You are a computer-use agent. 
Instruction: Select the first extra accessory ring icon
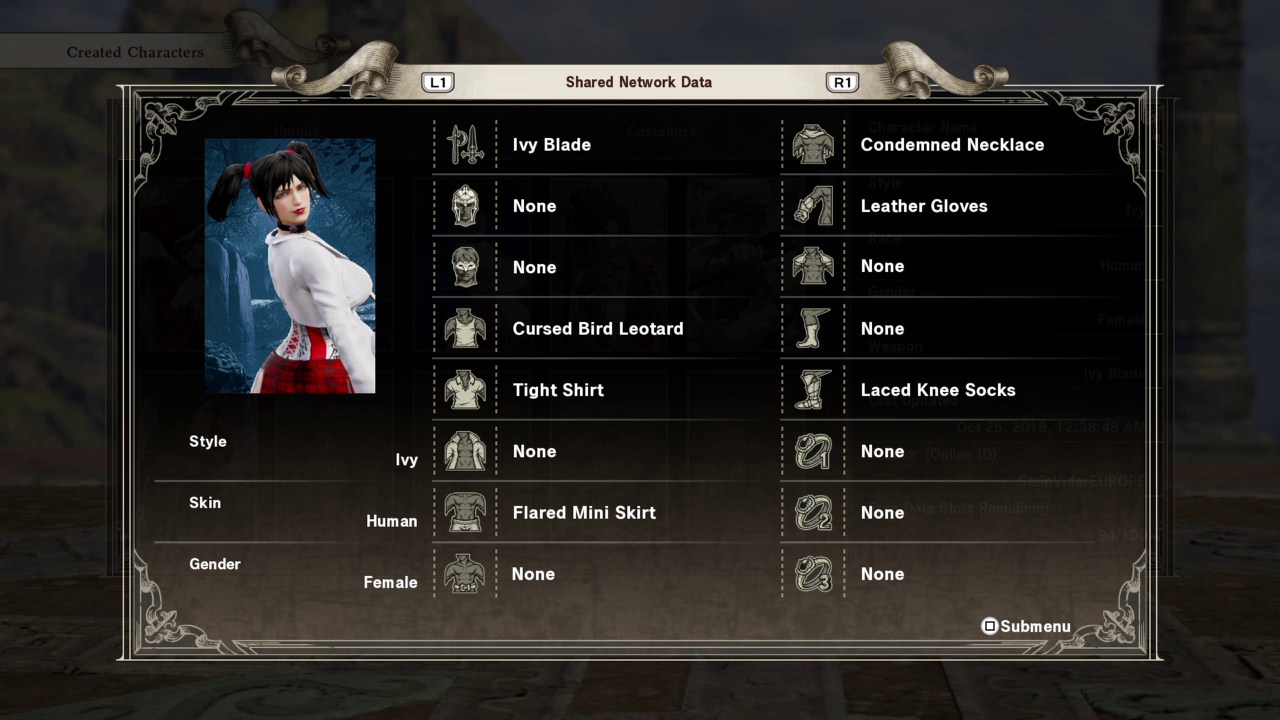pos(813,451)
